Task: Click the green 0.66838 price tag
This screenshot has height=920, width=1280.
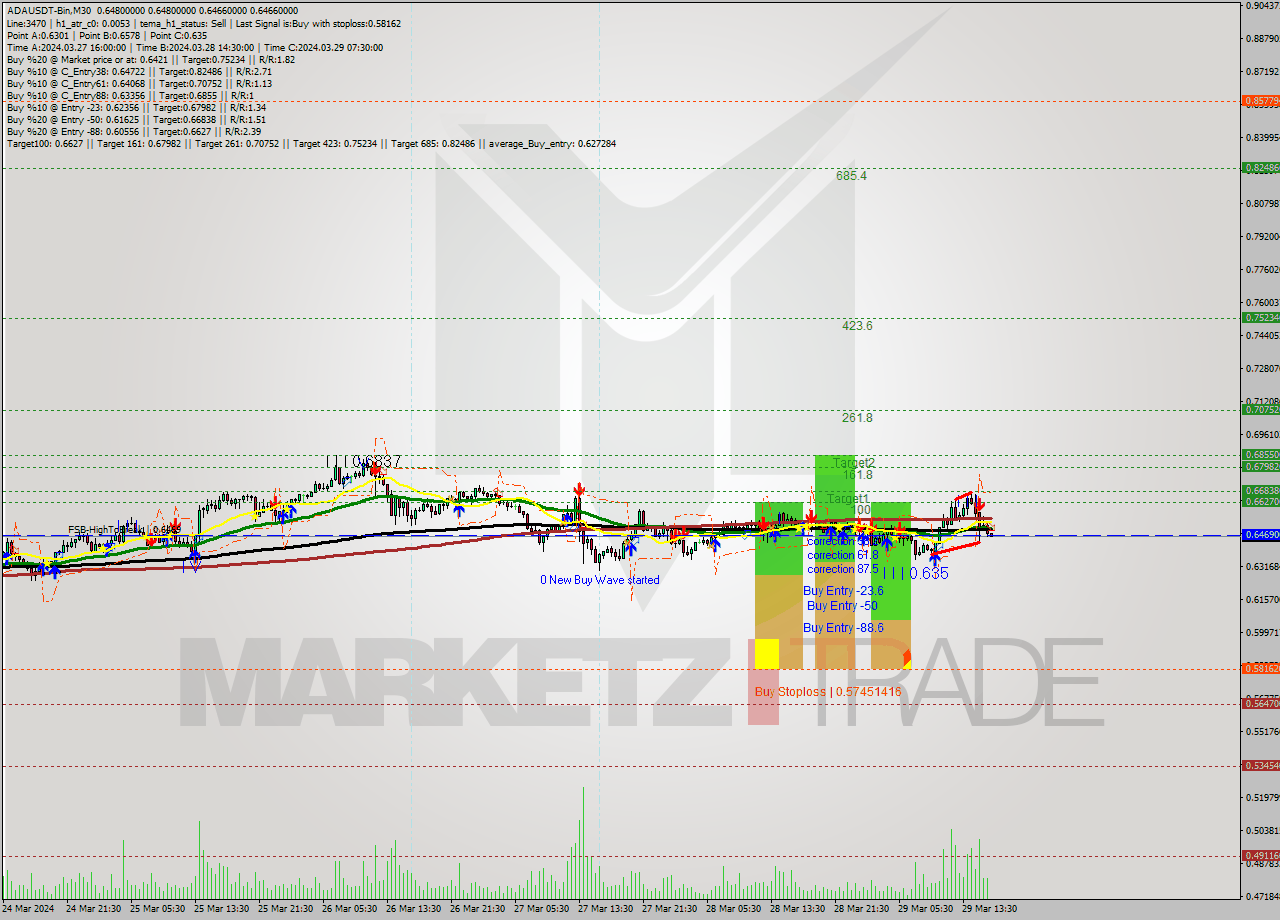Action: pos(1260,491)
